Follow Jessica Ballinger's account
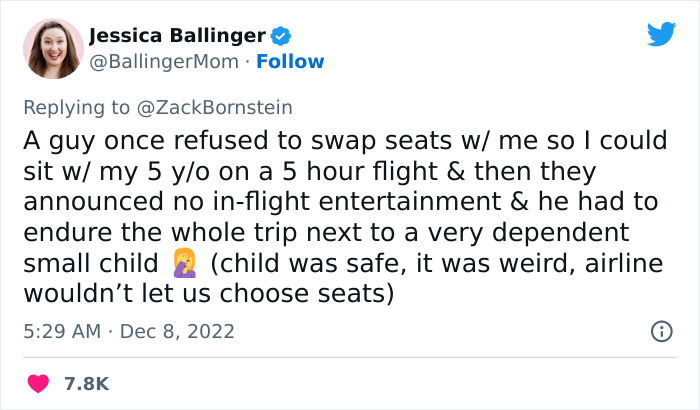The height and width of the screenshot is (410, 700). [x=290, y=61]
